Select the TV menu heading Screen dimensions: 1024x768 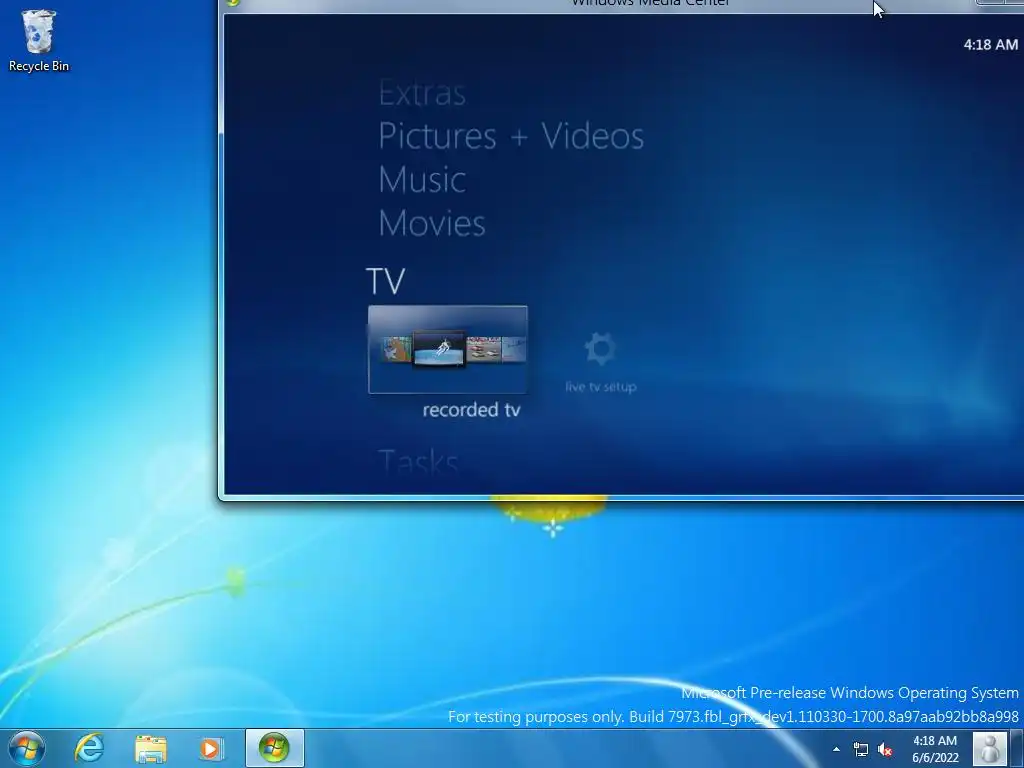pos(385,281)
